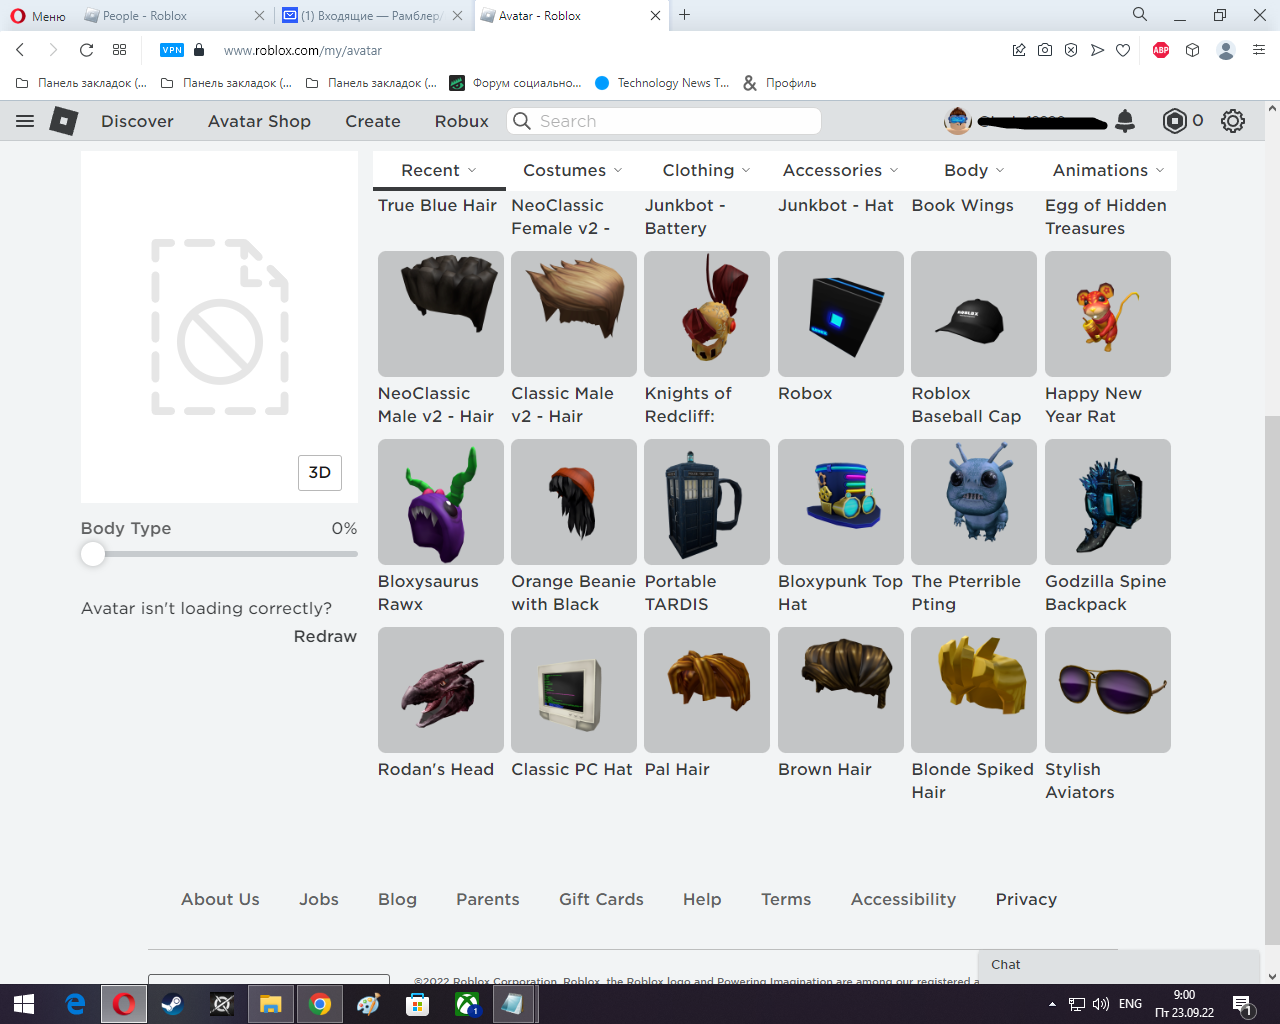
Task: Click the Body Type slider track
Action: pyautogui.click(x=219, y=554)
